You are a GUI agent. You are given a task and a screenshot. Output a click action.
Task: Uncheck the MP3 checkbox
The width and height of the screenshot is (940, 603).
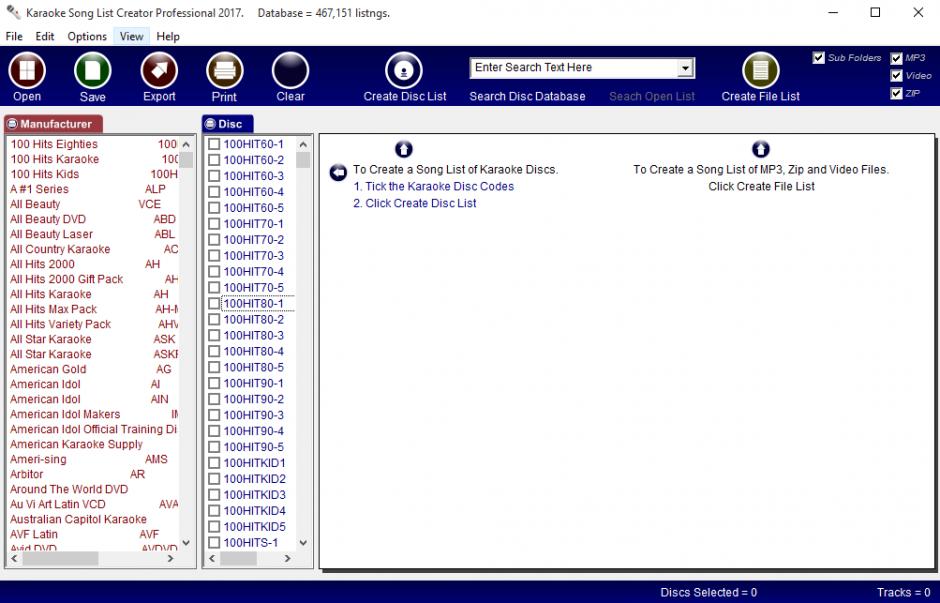click(896, 58)
